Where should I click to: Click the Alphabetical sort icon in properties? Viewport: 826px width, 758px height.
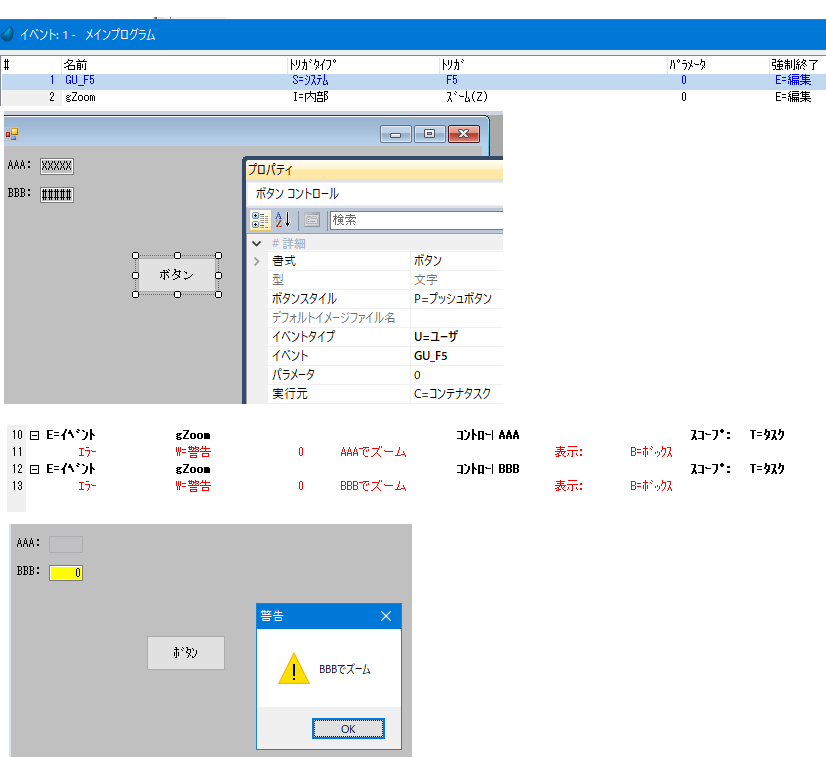click(x=283, y=220)
